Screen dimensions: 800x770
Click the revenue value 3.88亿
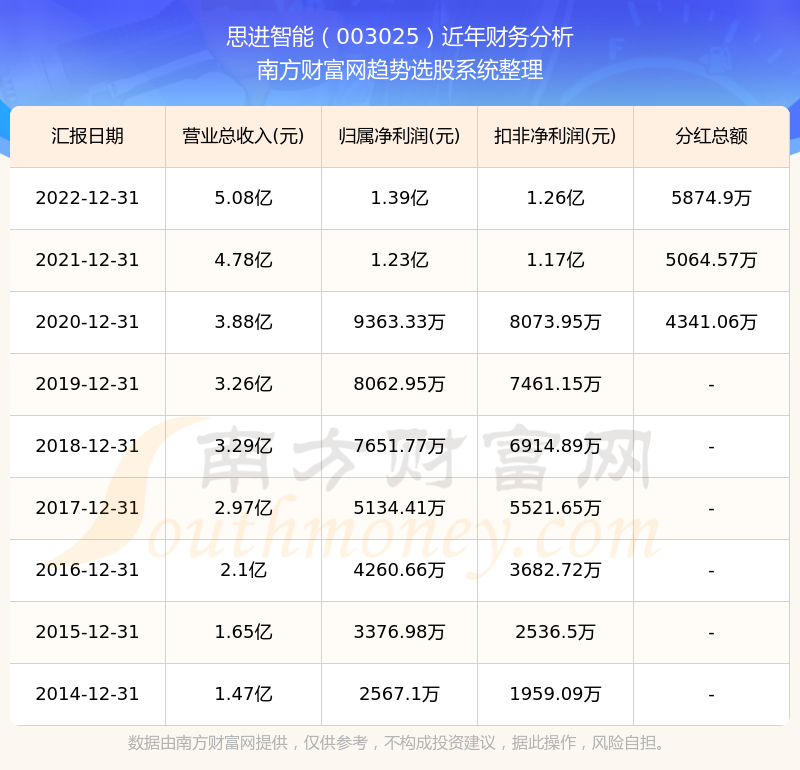coord(243,322)
